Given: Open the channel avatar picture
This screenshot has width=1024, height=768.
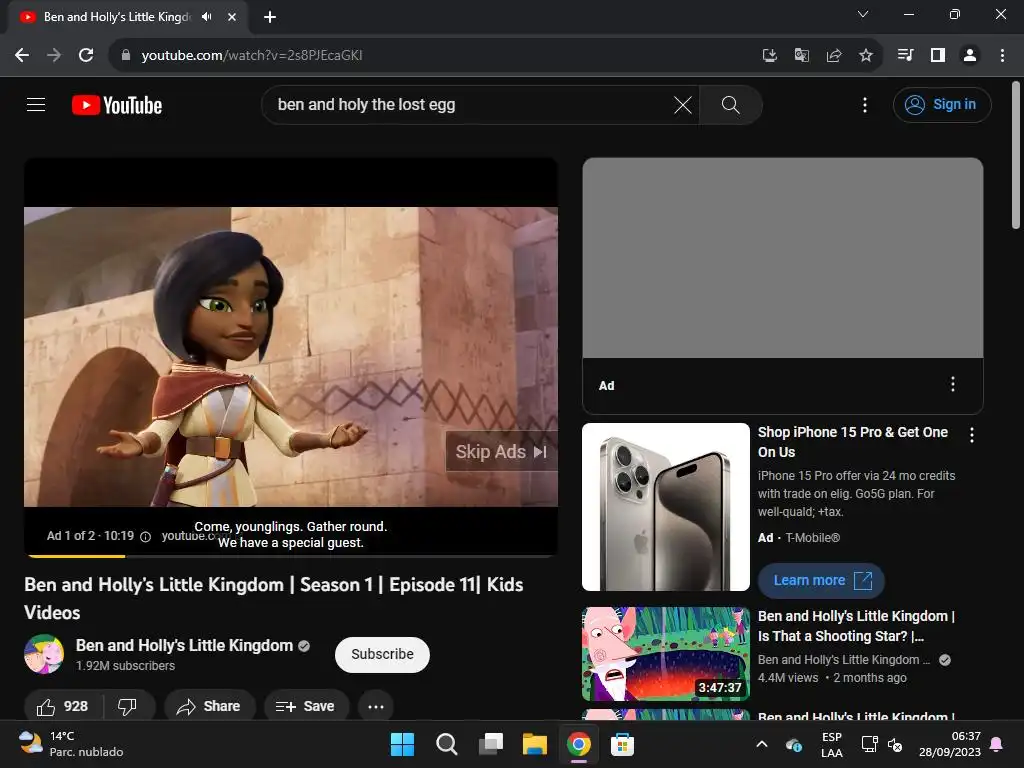Looking at the screenshot, I should pos(44,654).
